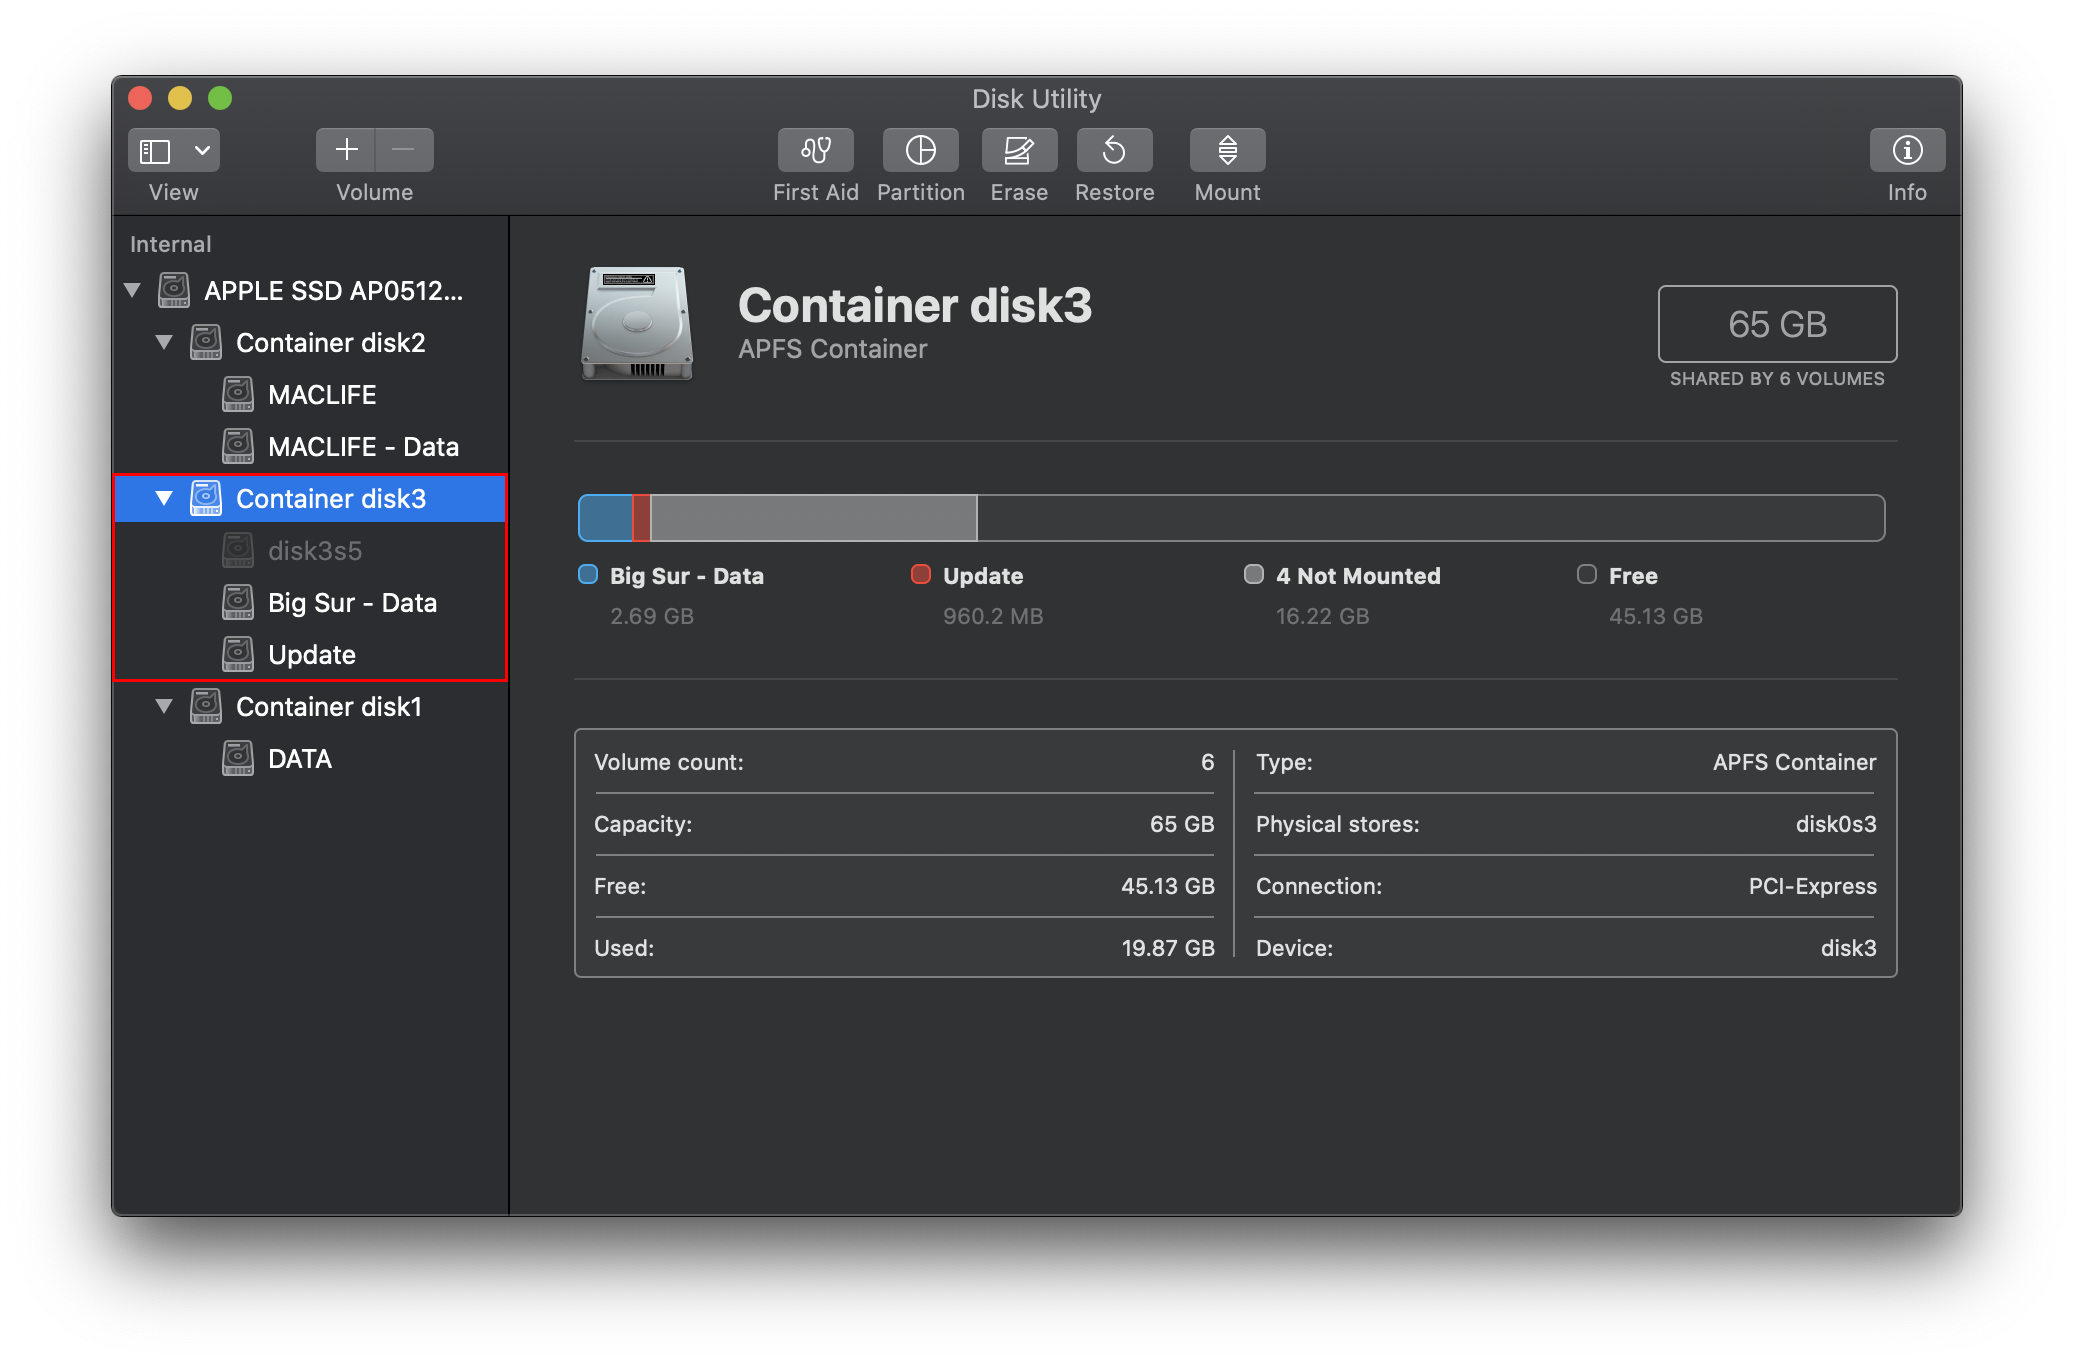
Task: Open the View options dropdown chevron
Action: tap(202, 150)
